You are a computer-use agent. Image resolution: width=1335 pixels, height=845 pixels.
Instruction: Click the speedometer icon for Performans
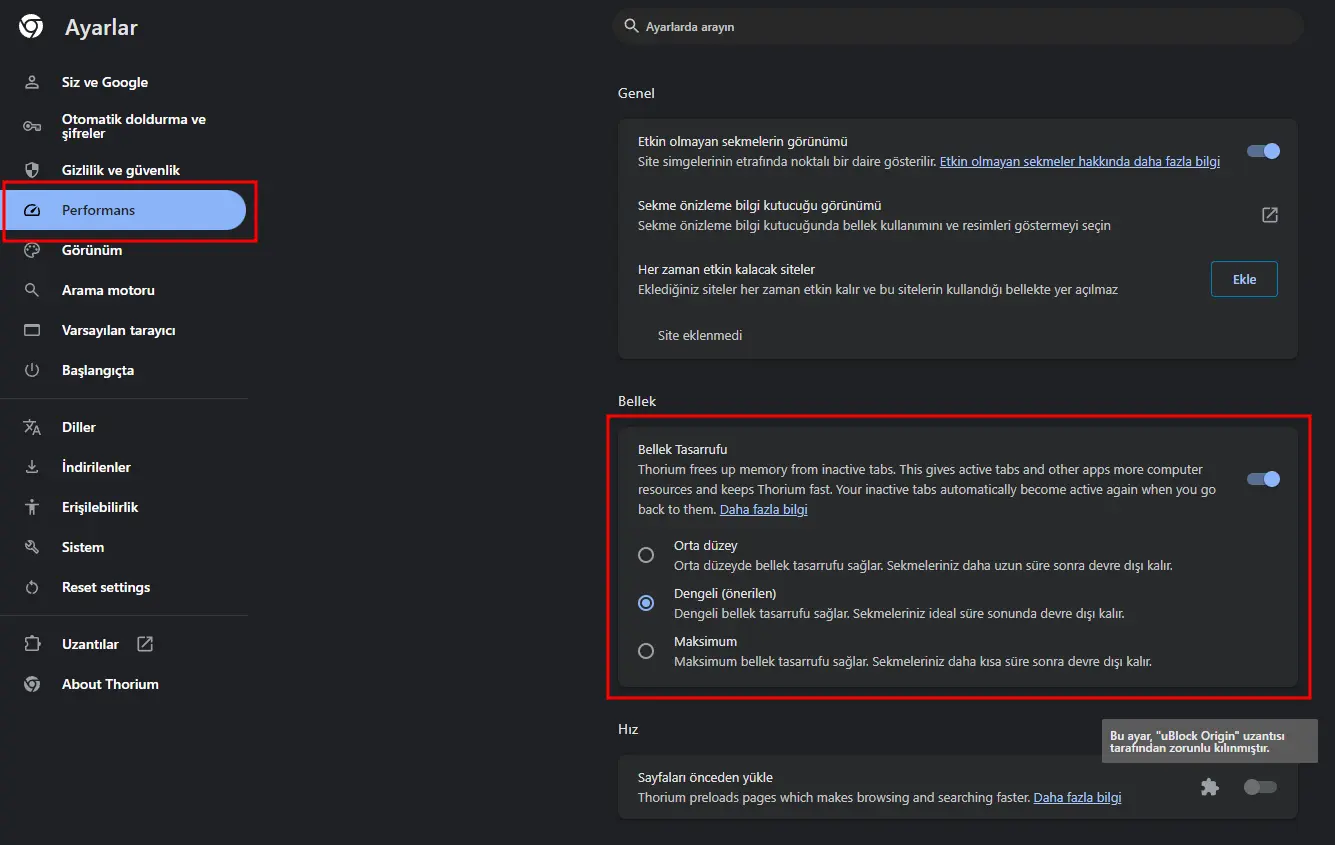coord(32,210)
